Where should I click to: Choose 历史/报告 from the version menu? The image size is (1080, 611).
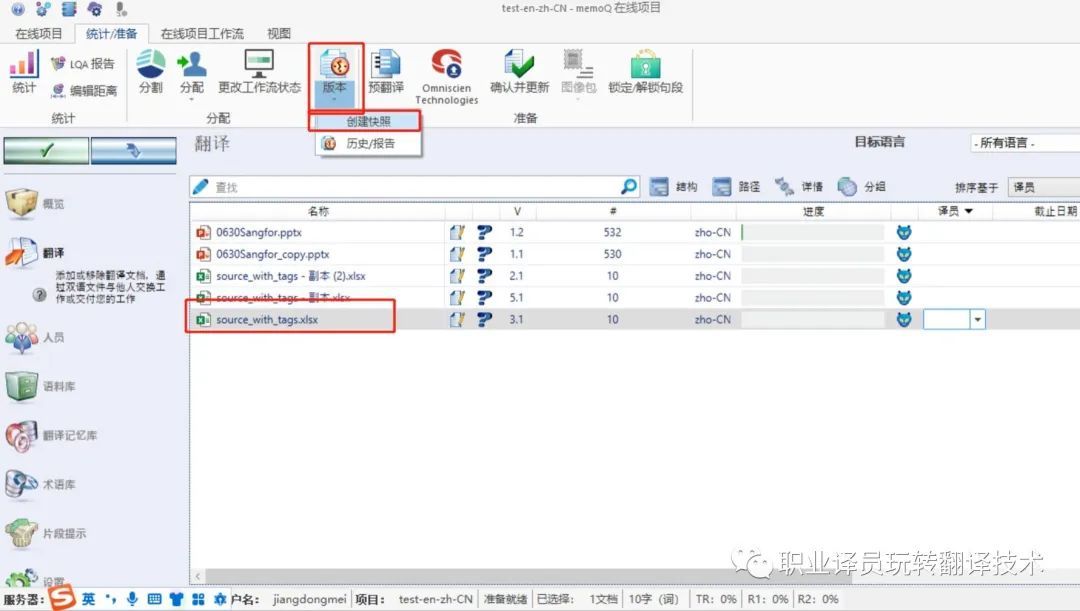tap(369, 143)
